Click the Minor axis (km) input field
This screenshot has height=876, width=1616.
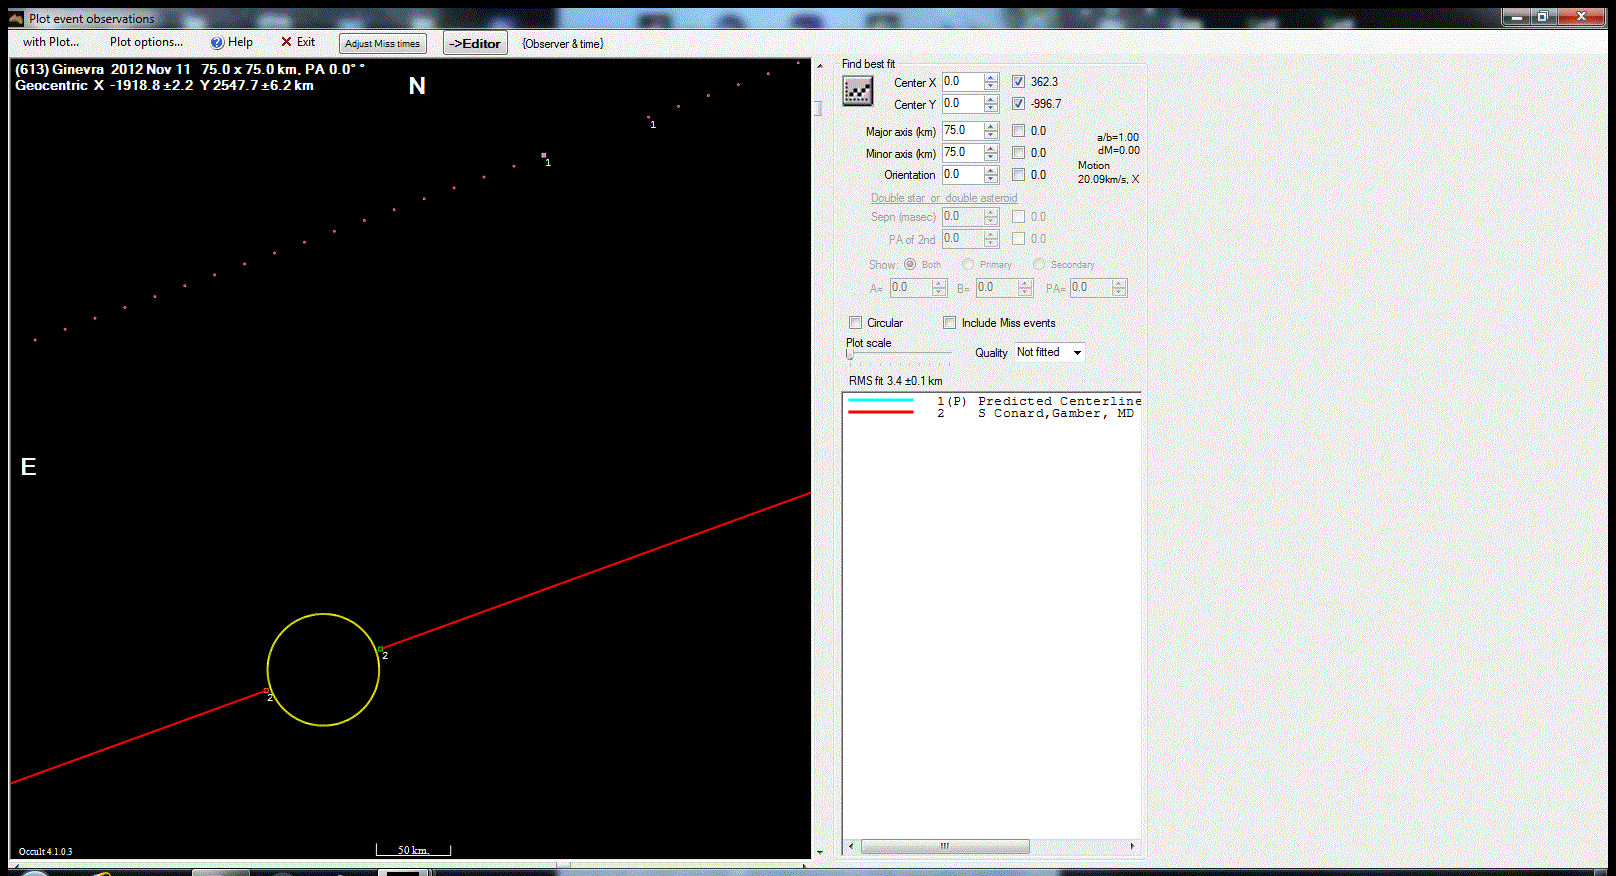[x=963, y=153]
